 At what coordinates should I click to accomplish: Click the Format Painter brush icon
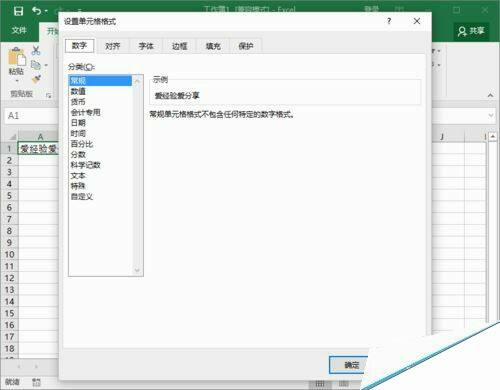pyautogui.click(x=36, y=79)
